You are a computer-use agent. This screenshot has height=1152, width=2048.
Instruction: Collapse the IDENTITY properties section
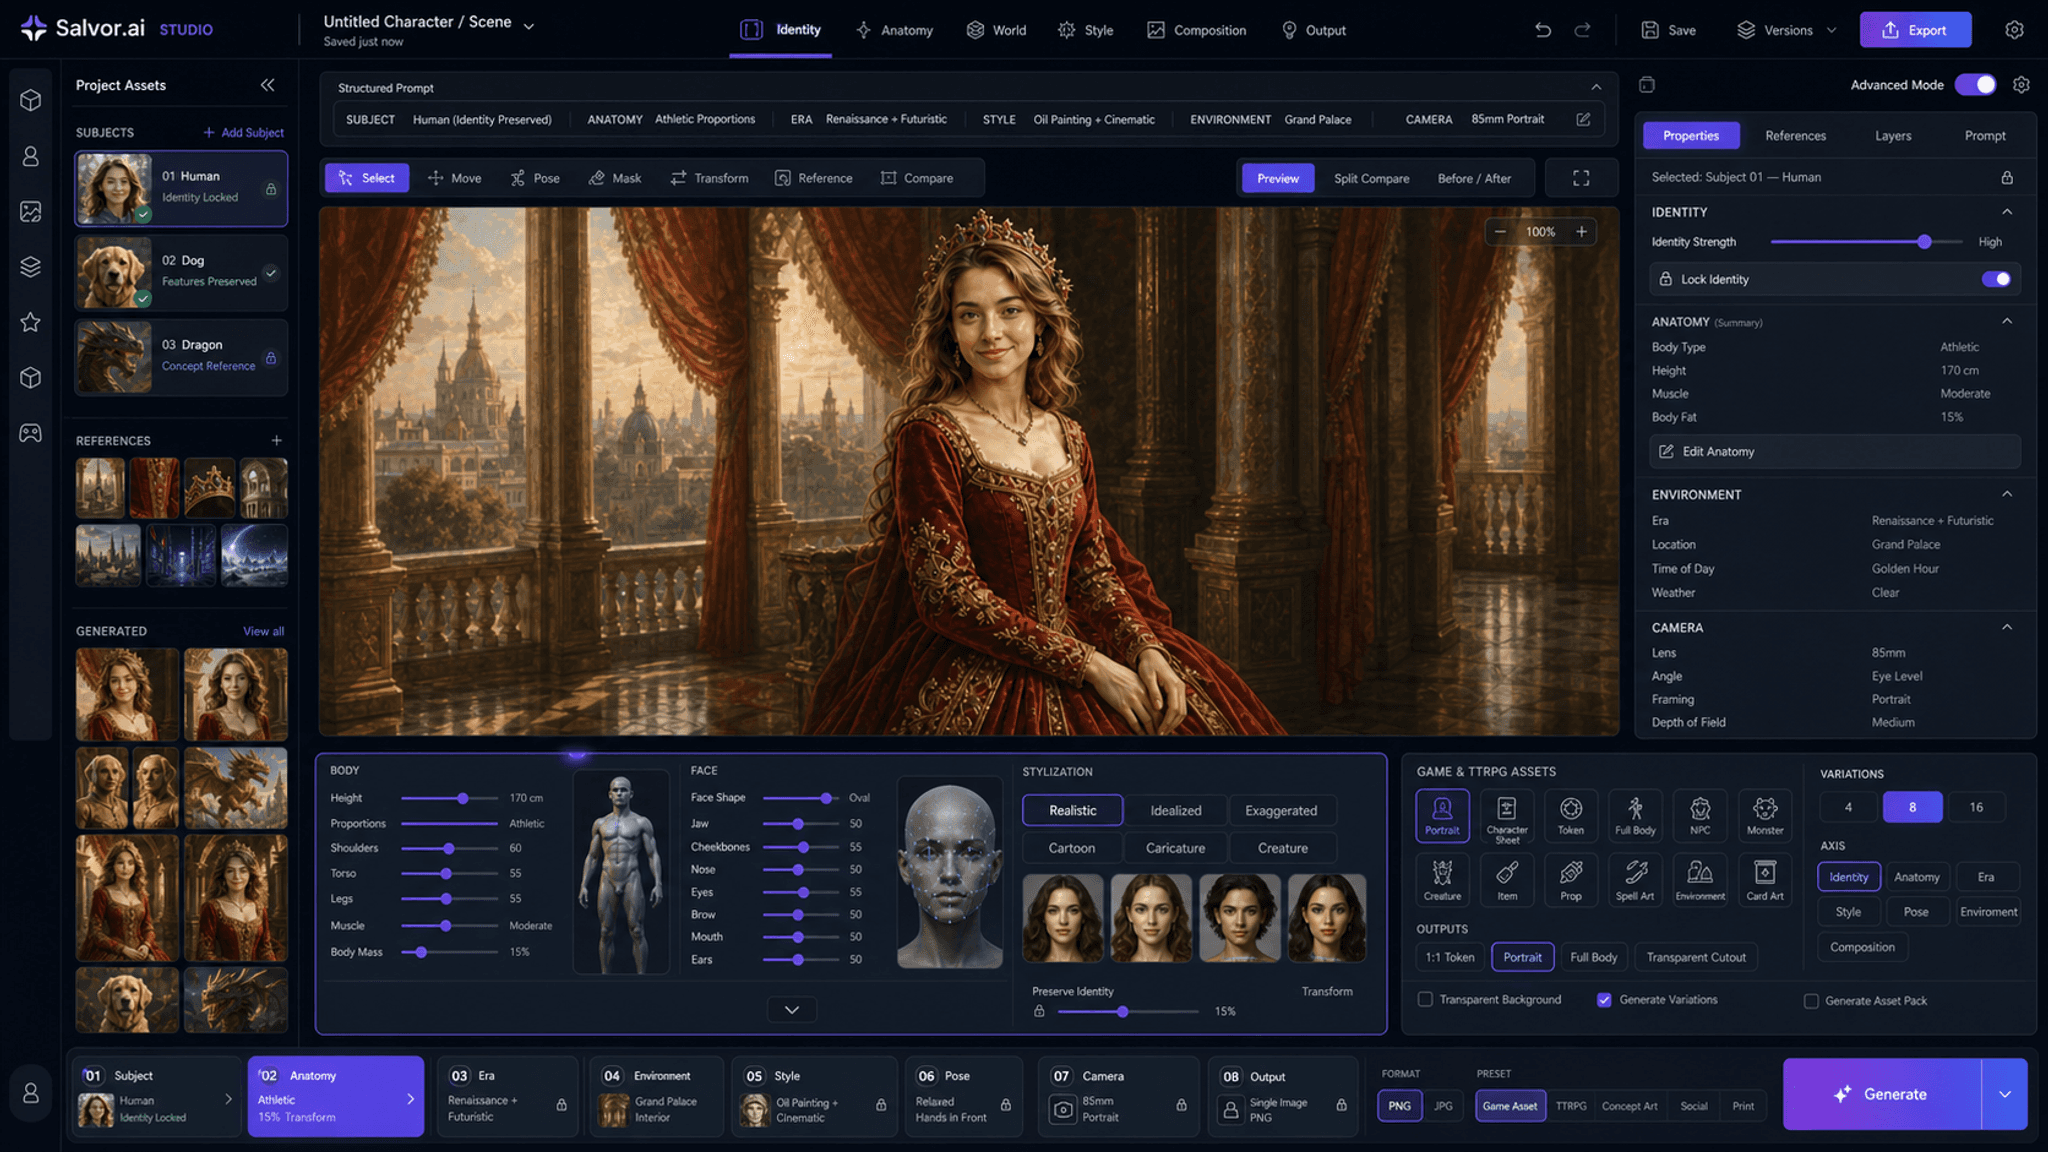tap(2007, 212)
